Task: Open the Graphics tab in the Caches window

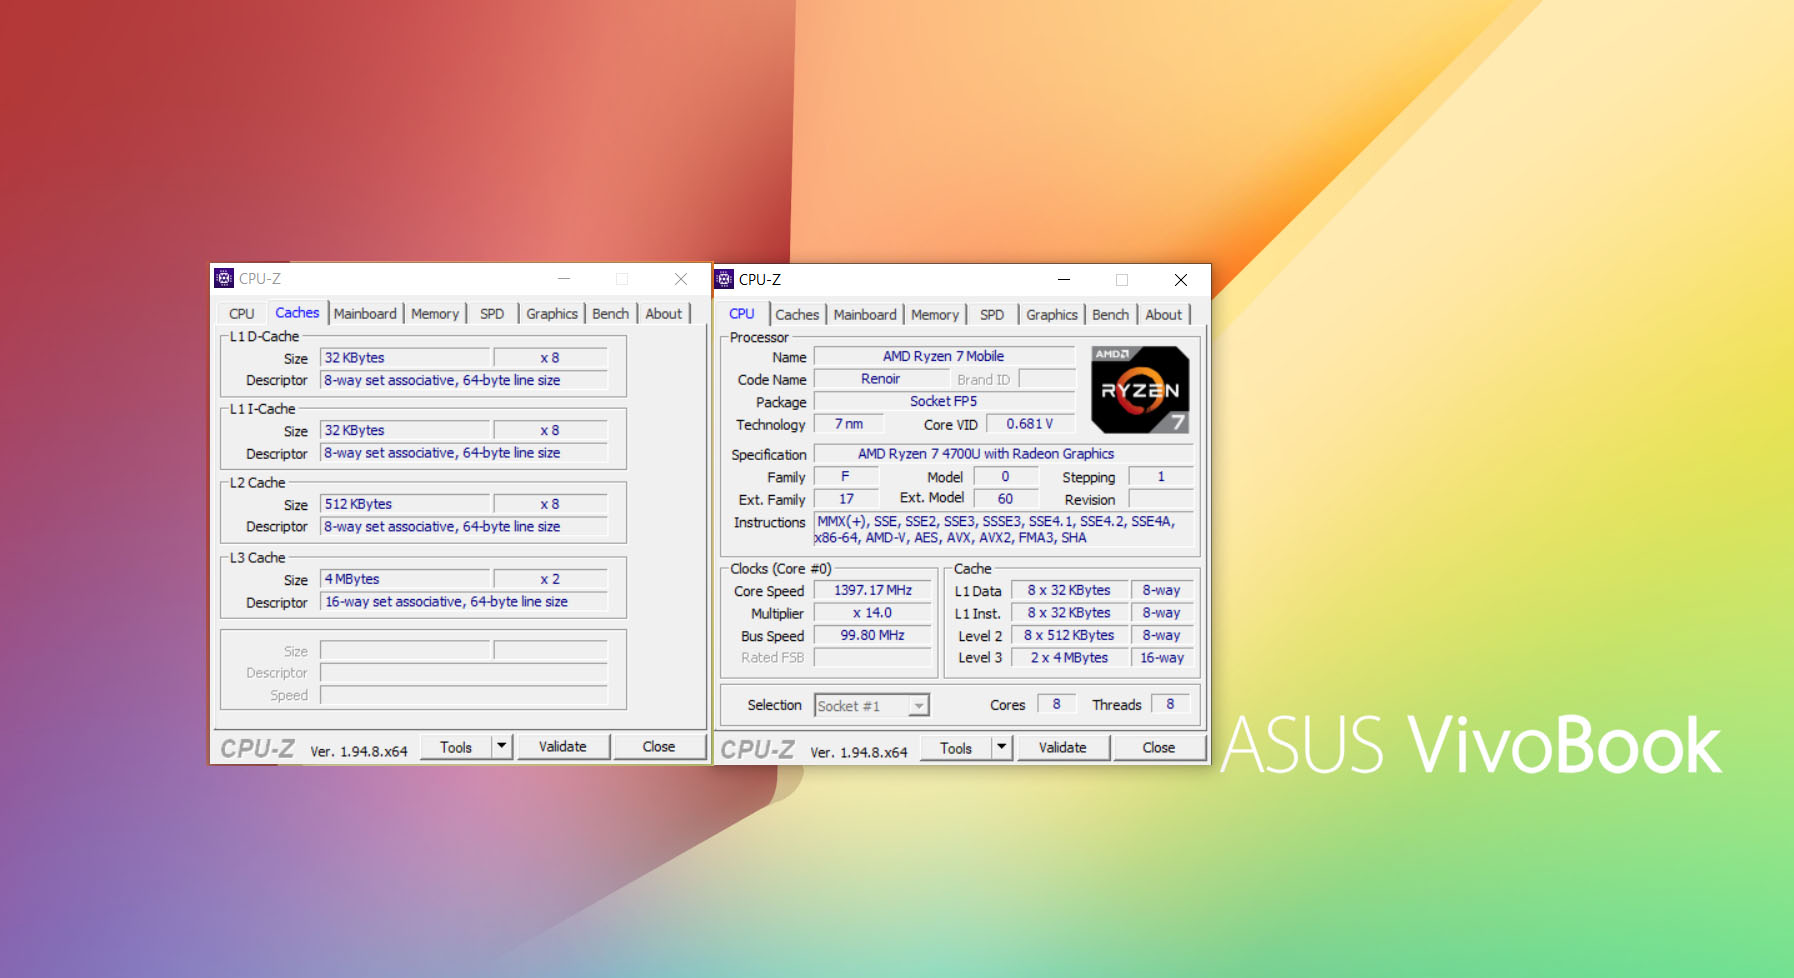Action: click(552, 314)
